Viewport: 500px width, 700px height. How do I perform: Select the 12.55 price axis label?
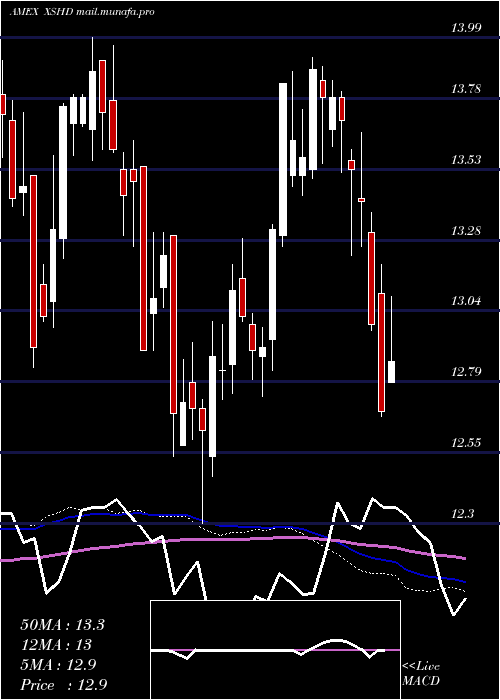click(x=466, y=442)
